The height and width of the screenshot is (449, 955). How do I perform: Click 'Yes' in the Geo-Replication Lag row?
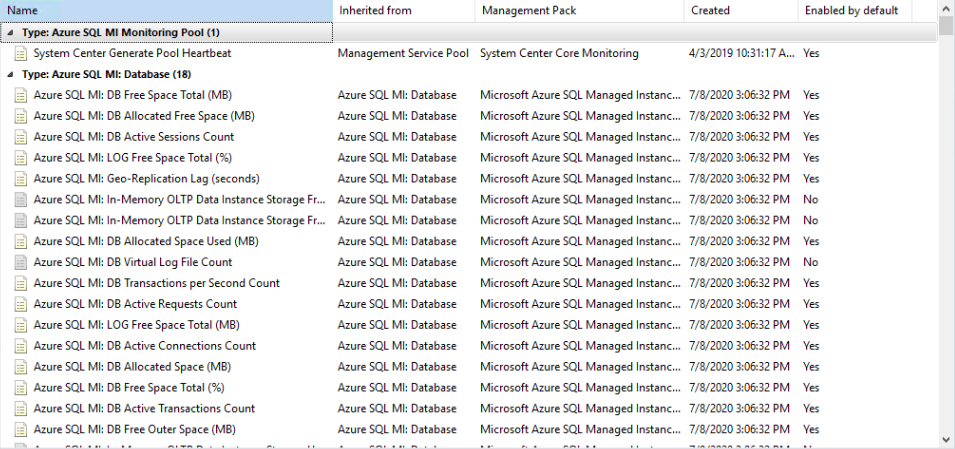811,179
